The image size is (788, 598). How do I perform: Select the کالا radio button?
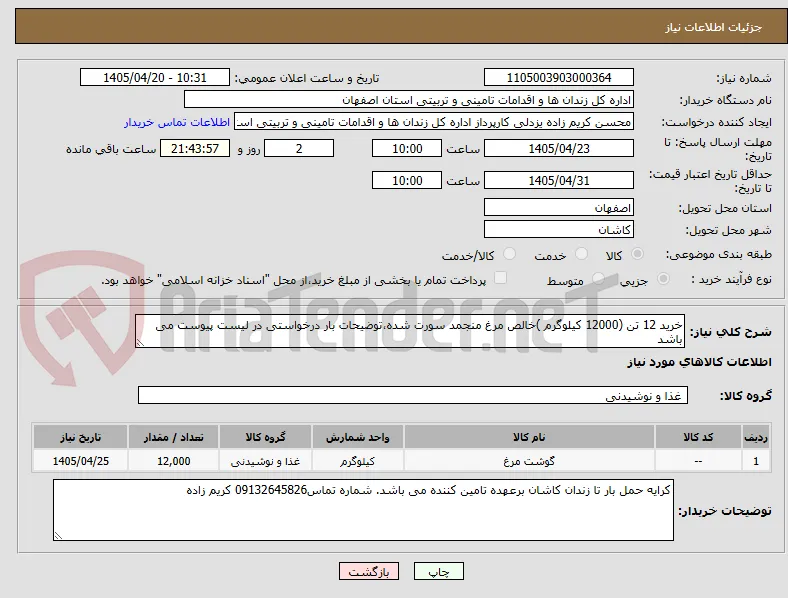(637, 254)
